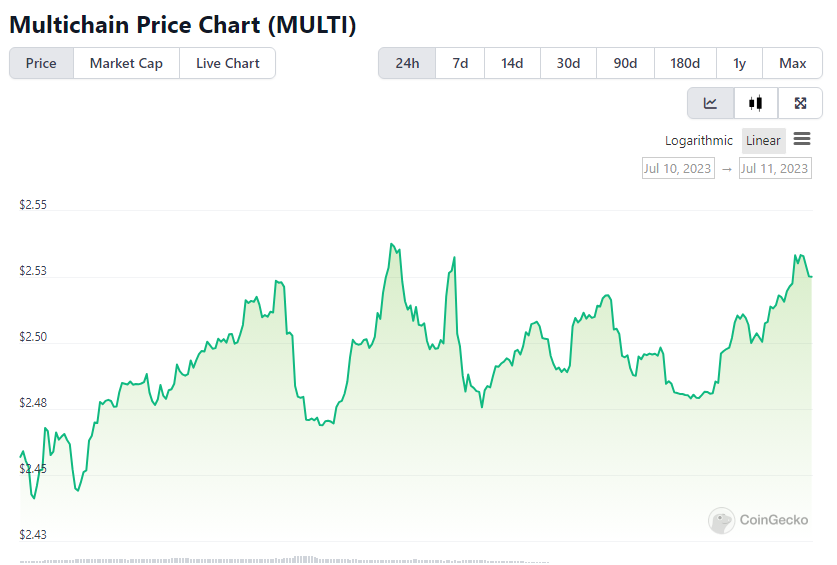
Task: Choose 180d time range
Action: 685,63
